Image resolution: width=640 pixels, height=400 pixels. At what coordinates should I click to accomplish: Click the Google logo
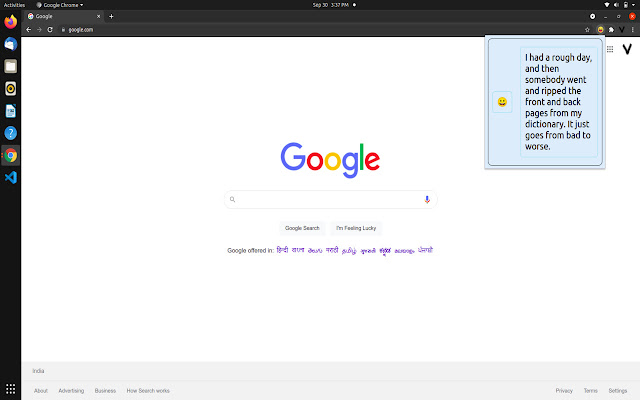[x=330, y=160]
